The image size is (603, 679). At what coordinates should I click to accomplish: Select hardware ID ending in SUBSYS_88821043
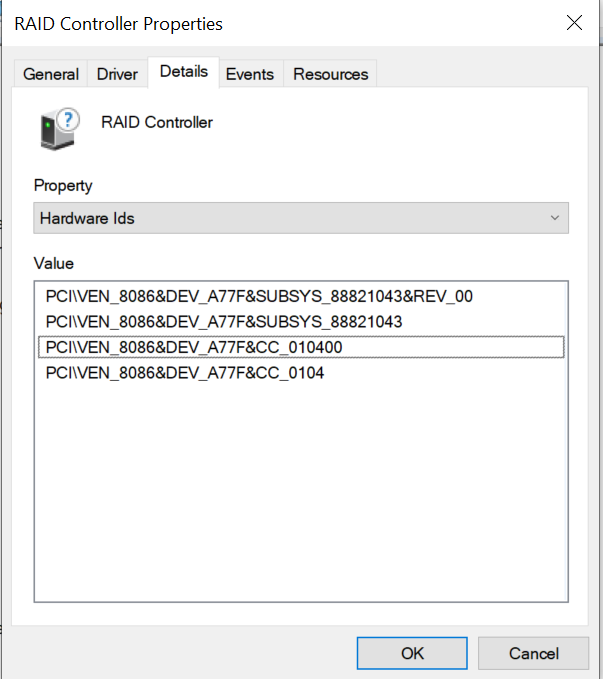click(223, 322)
